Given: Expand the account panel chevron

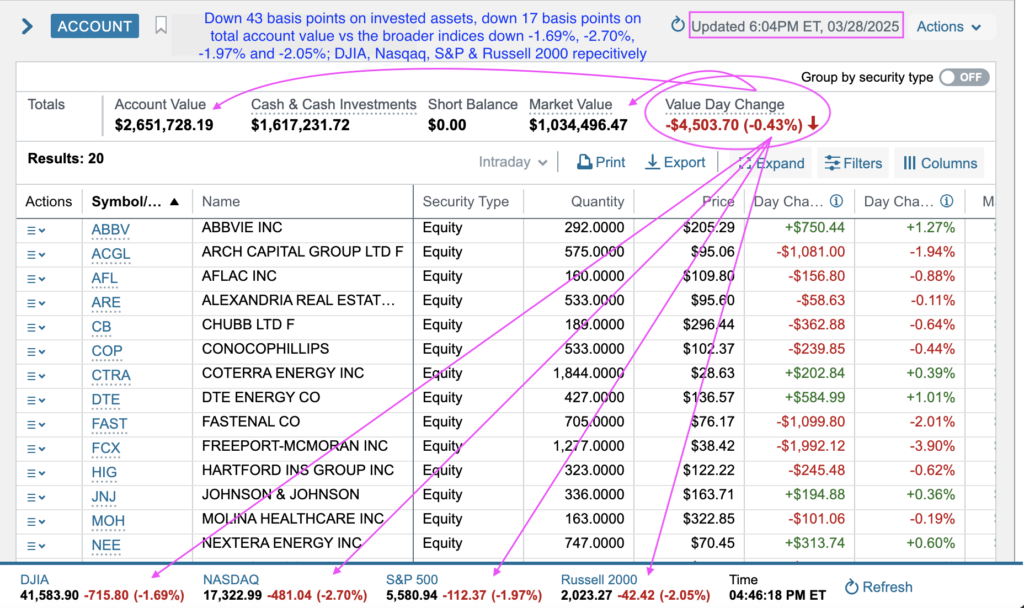Looking at the screenshot, I should click(27, 26).
